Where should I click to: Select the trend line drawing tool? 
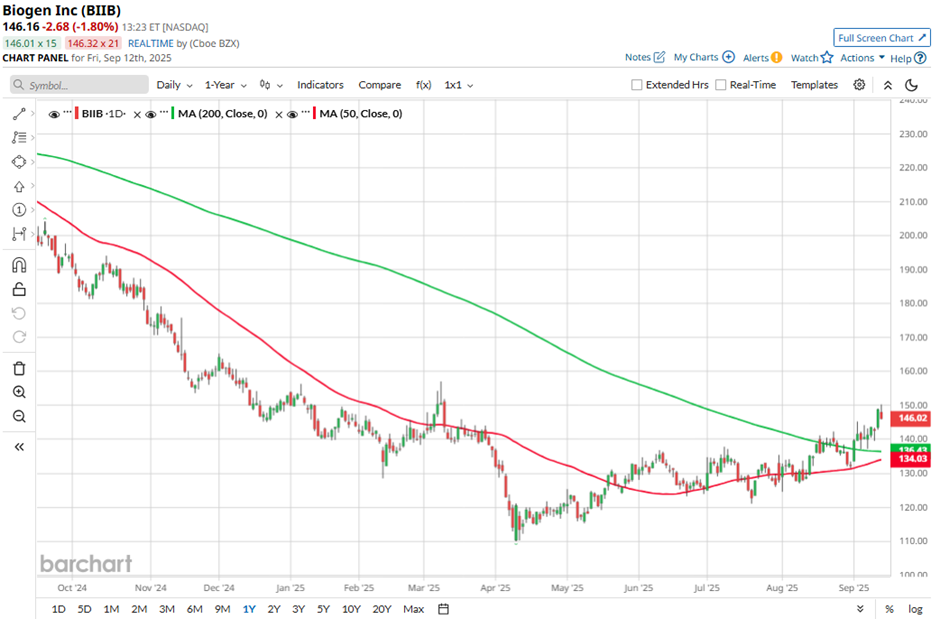pyautogui.click(x=19, y=114)
